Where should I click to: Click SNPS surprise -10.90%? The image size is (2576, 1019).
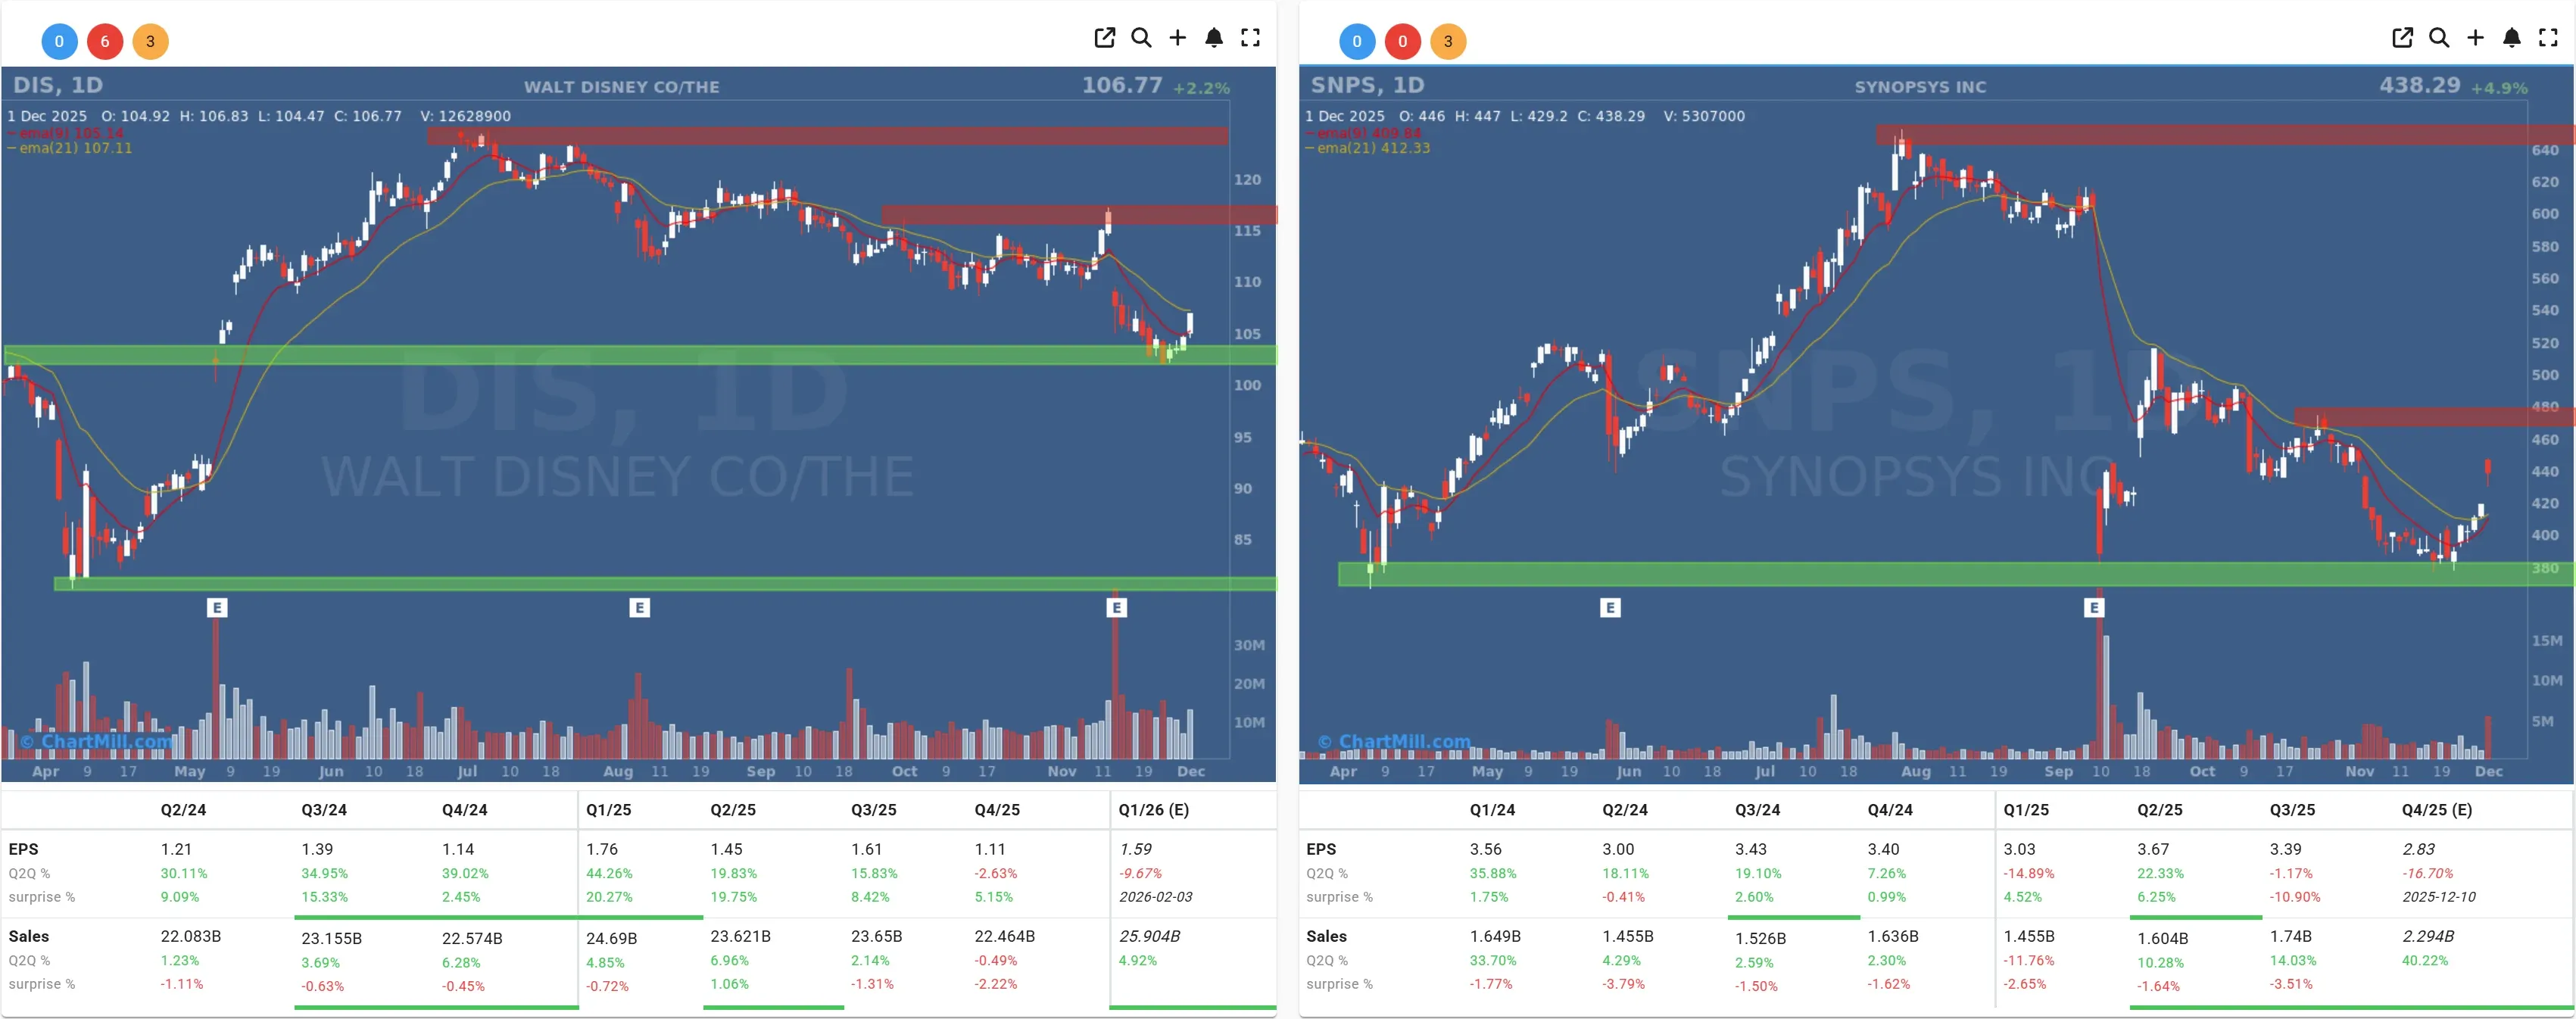click(x=2294, y=897)
